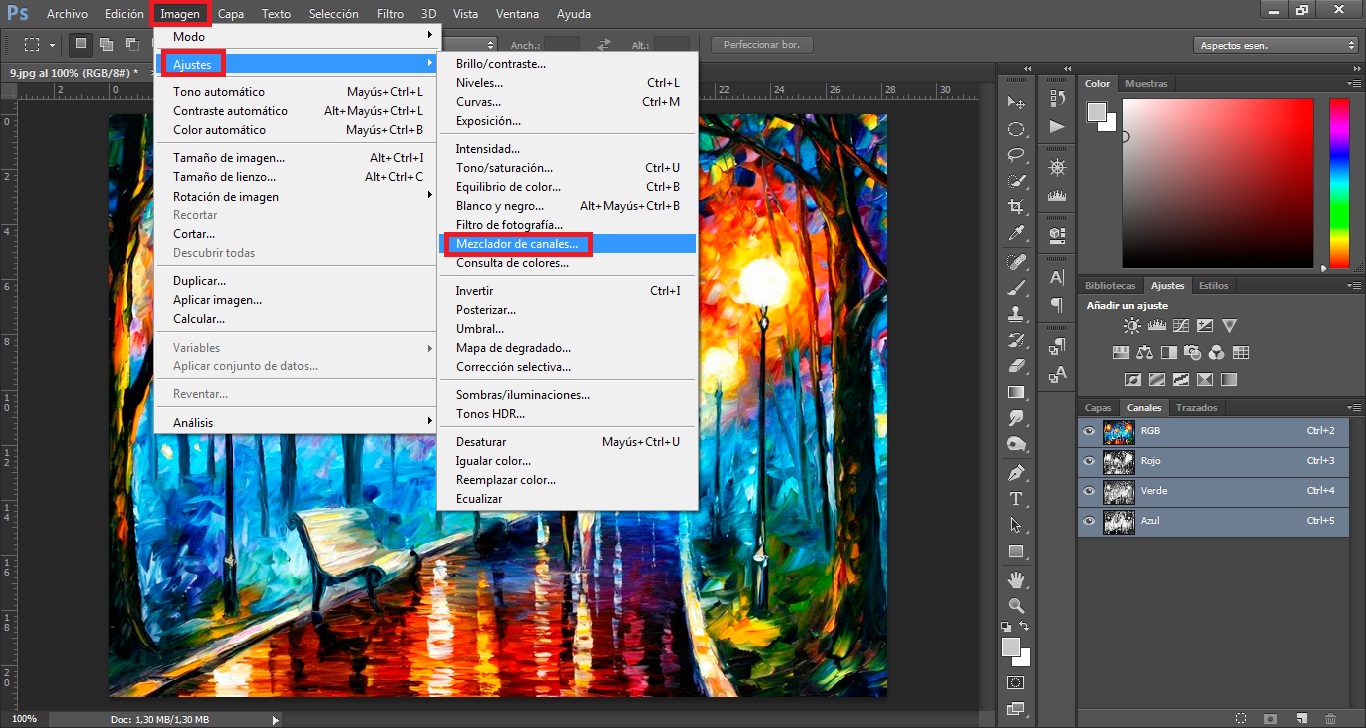
Task: Hide the Verde channel eye icon
Action: [1089, 492]
